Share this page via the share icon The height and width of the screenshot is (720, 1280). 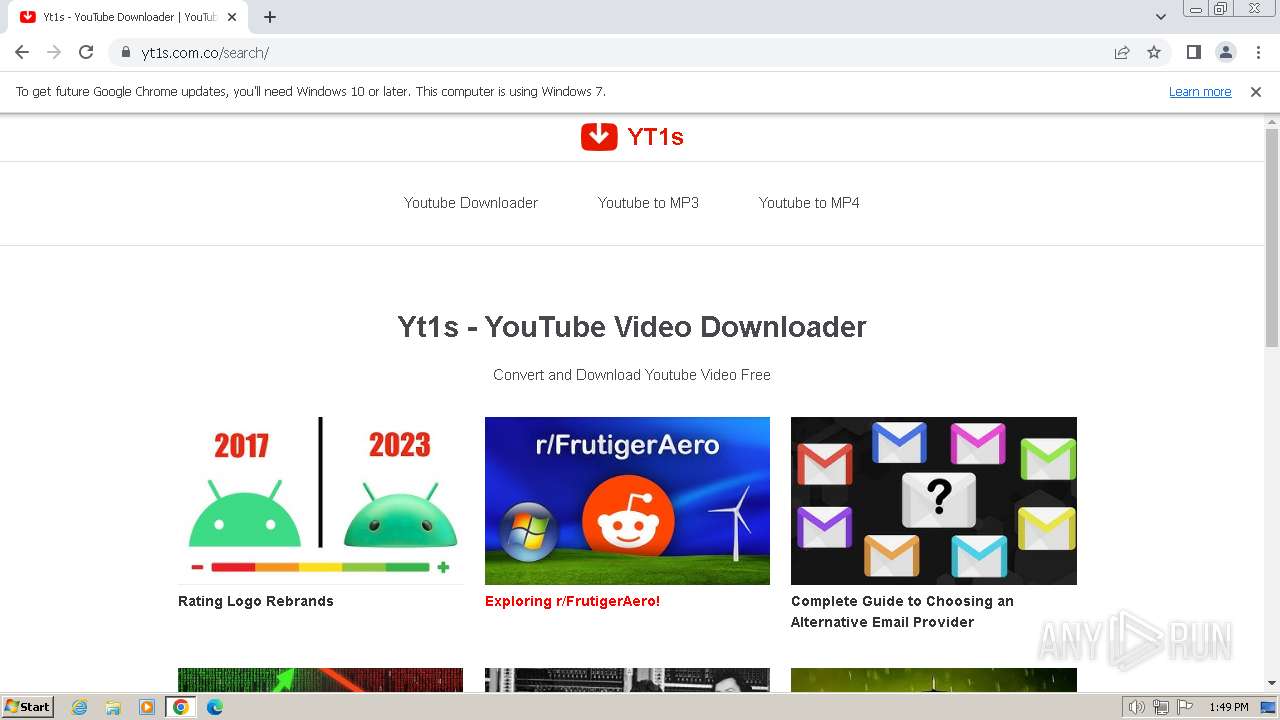pyautogui.click(x=1122, y=52)
